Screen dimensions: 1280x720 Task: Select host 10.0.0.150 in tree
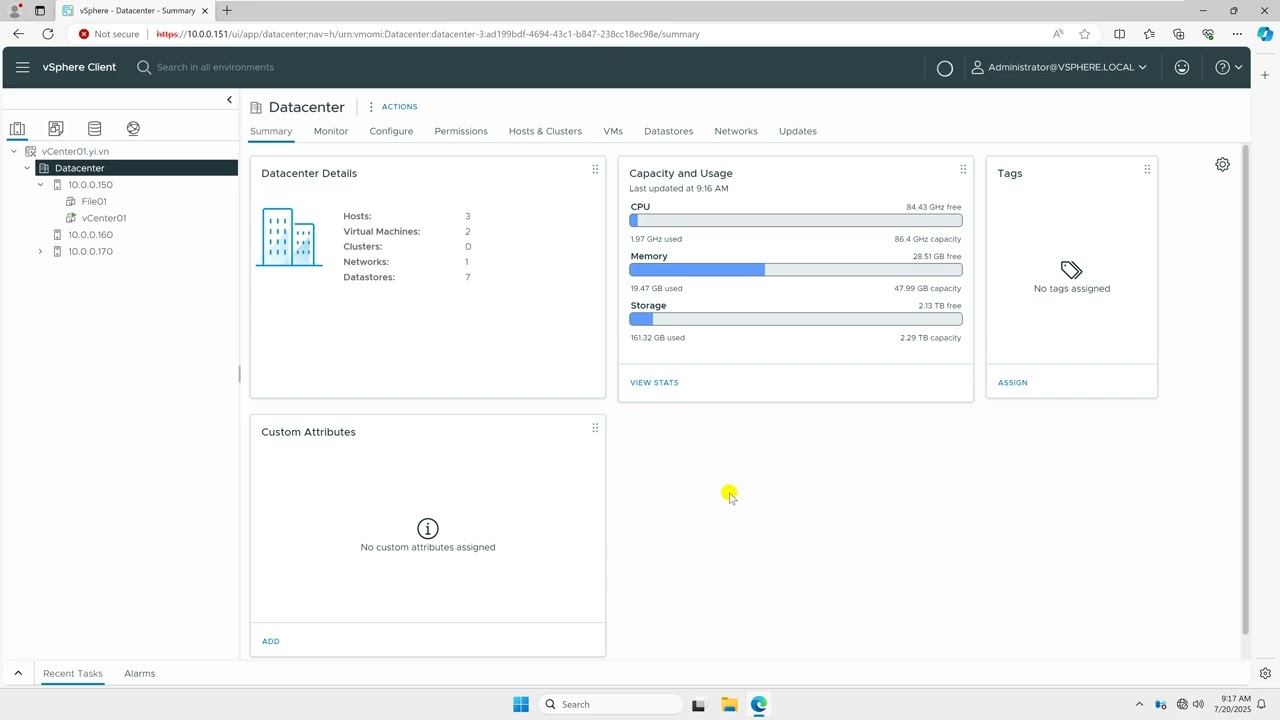tap(90, 185)
